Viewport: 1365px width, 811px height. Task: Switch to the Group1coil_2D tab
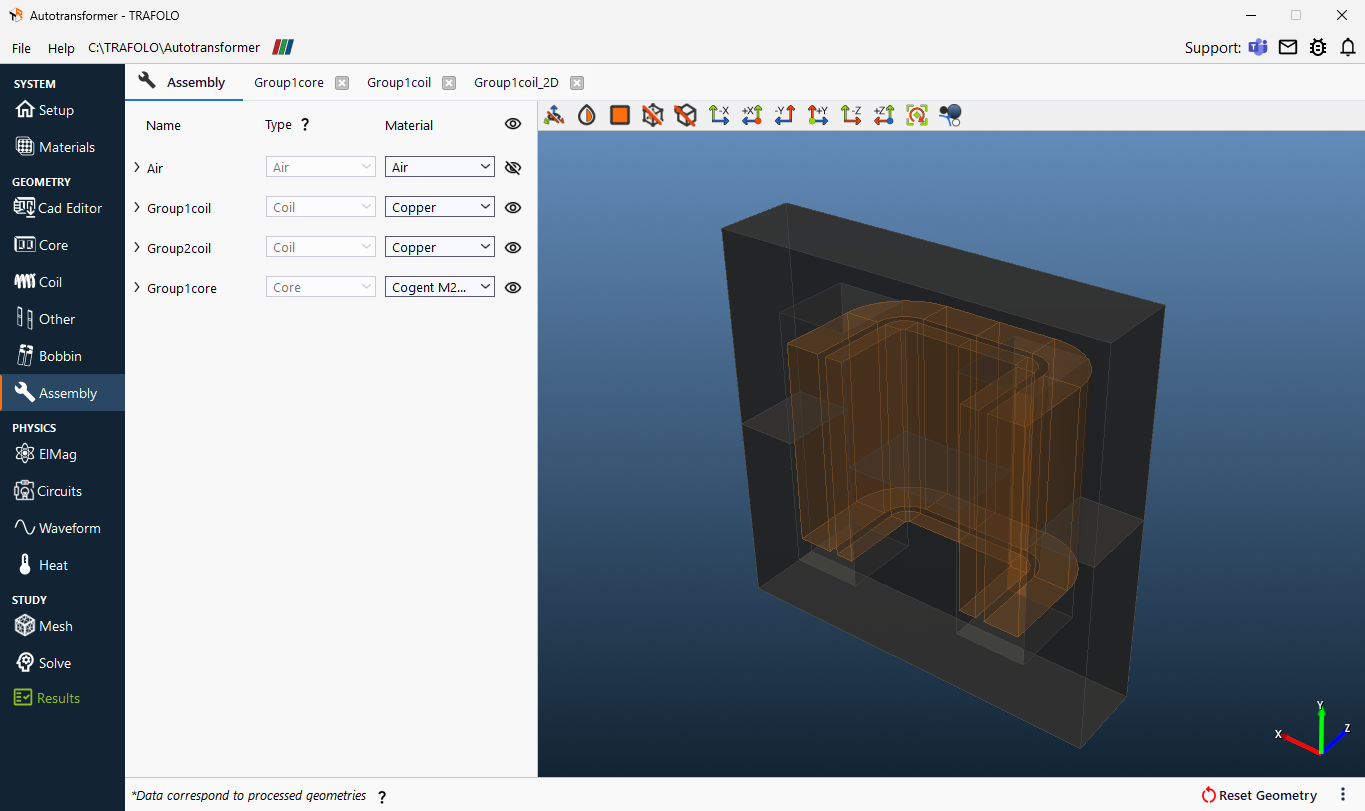516,83
